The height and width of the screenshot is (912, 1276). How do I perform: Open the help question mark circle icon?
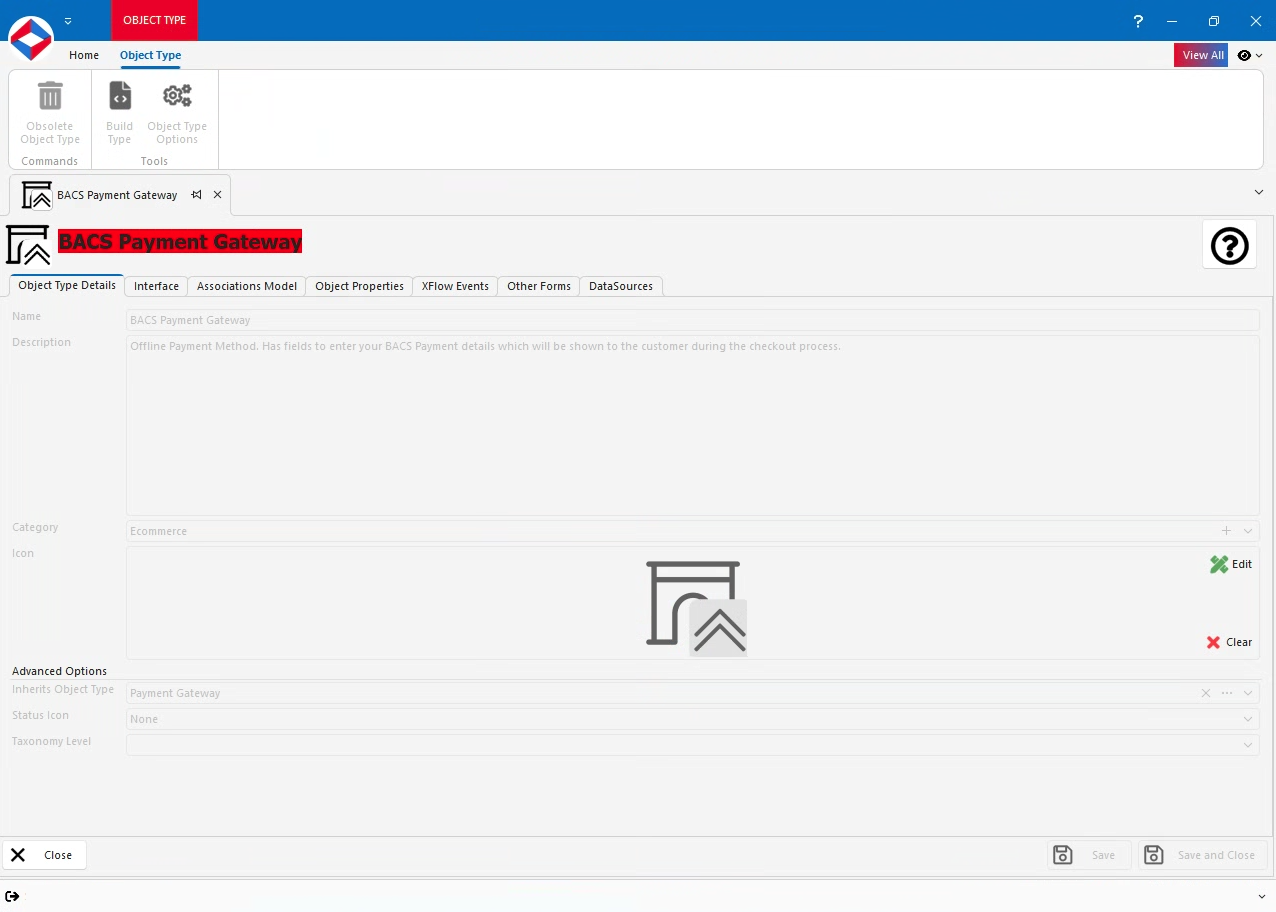pos(1229,244)
